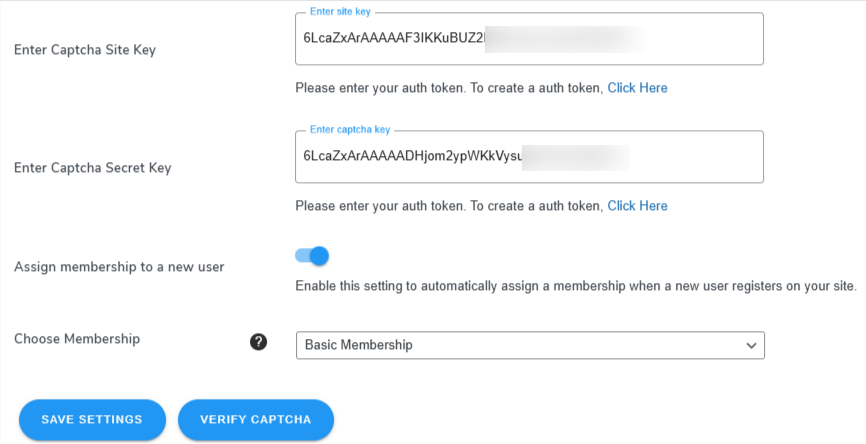
Task: Open the Basic Membership dropdown
Action: (530, 345)
